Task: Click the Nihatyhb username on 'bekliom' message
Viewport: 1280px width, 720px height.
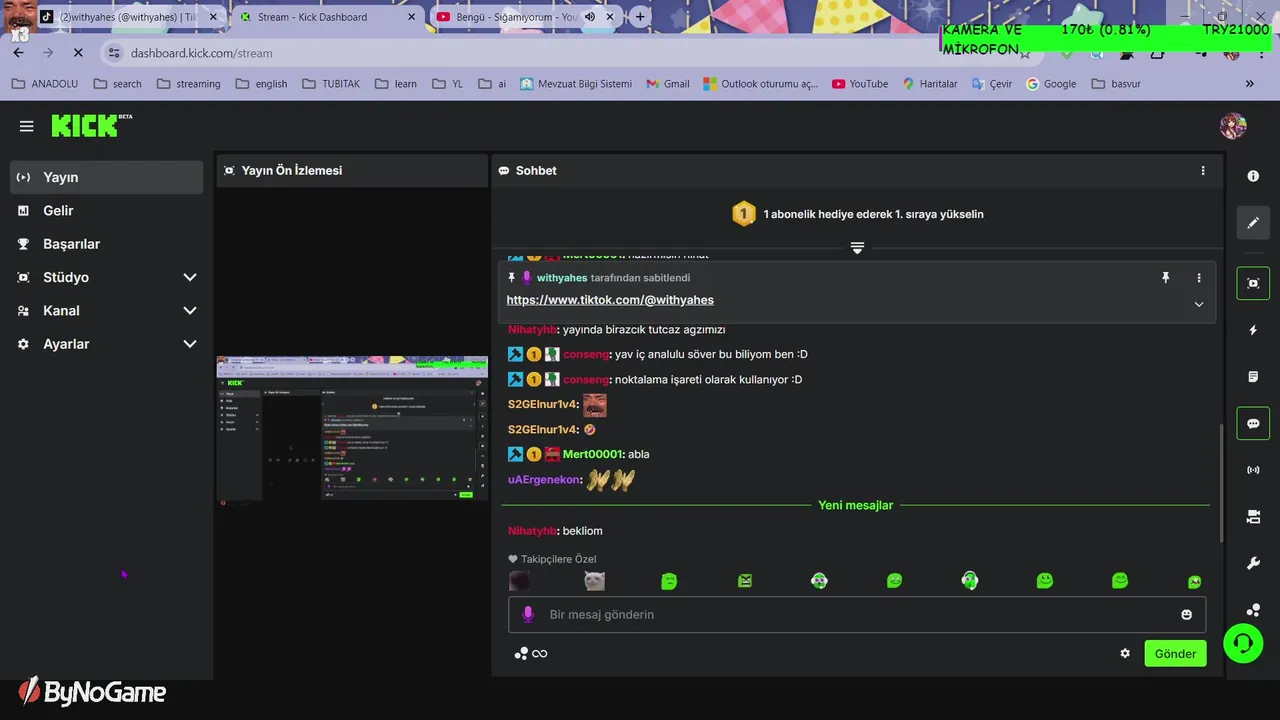Action: 532,531
